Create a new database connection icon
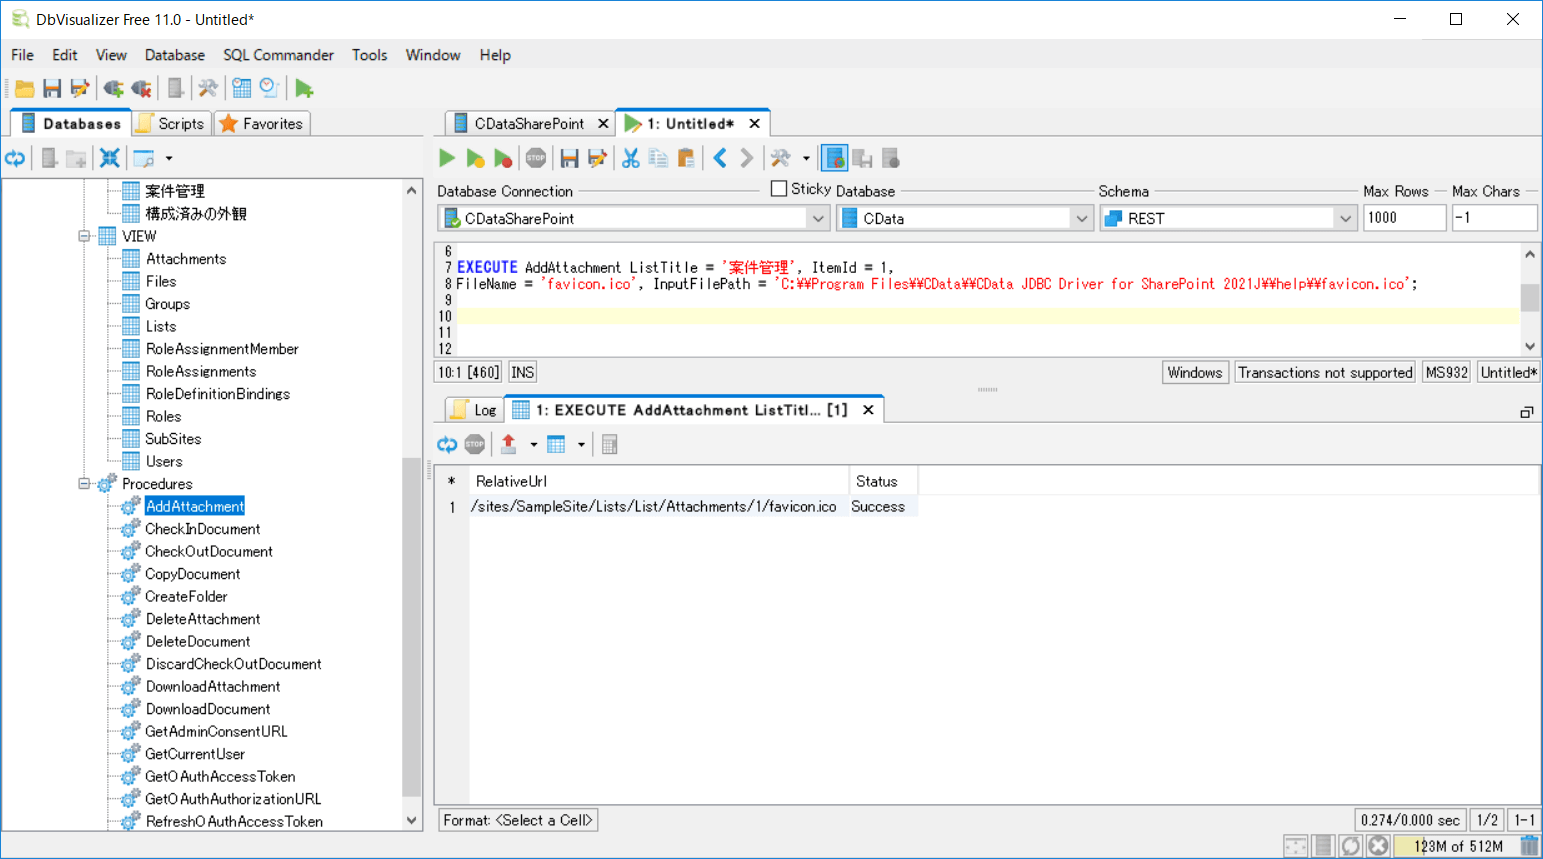 click(x=112, y=88)
